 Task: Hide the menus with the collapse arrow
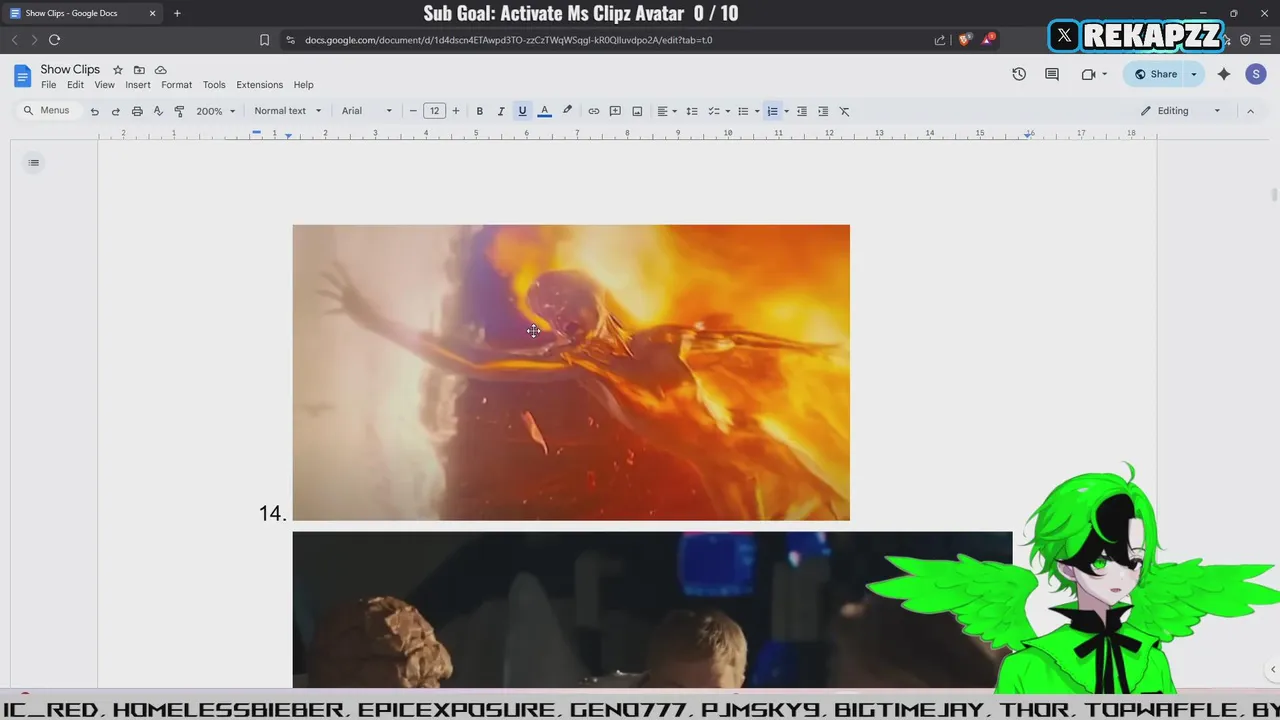click(x=1250, y=111)
